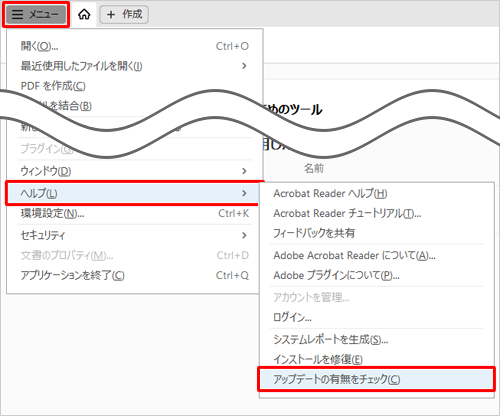Open the セキュリティ submenu
This screenshot has width=500, height=416.
coord(133,235)
